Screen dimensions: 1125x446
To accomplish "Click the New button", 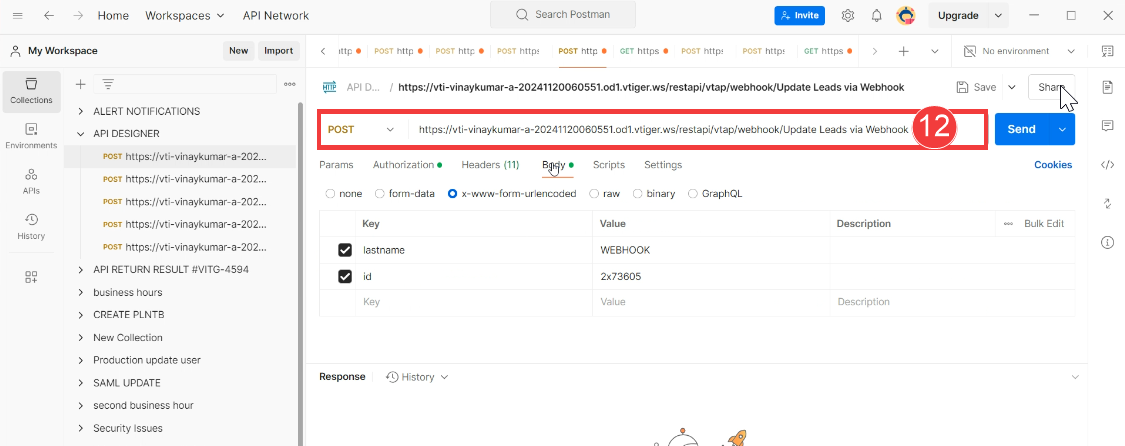I will [x=238, y=50].
